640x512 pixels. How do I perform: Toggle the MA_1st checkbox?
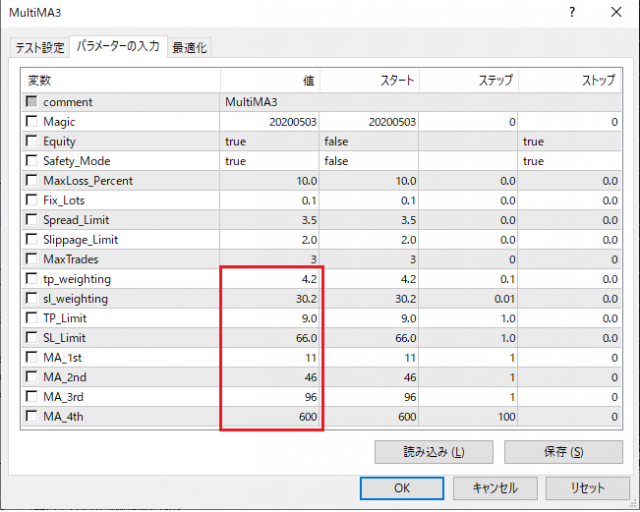tap(31, 357)
